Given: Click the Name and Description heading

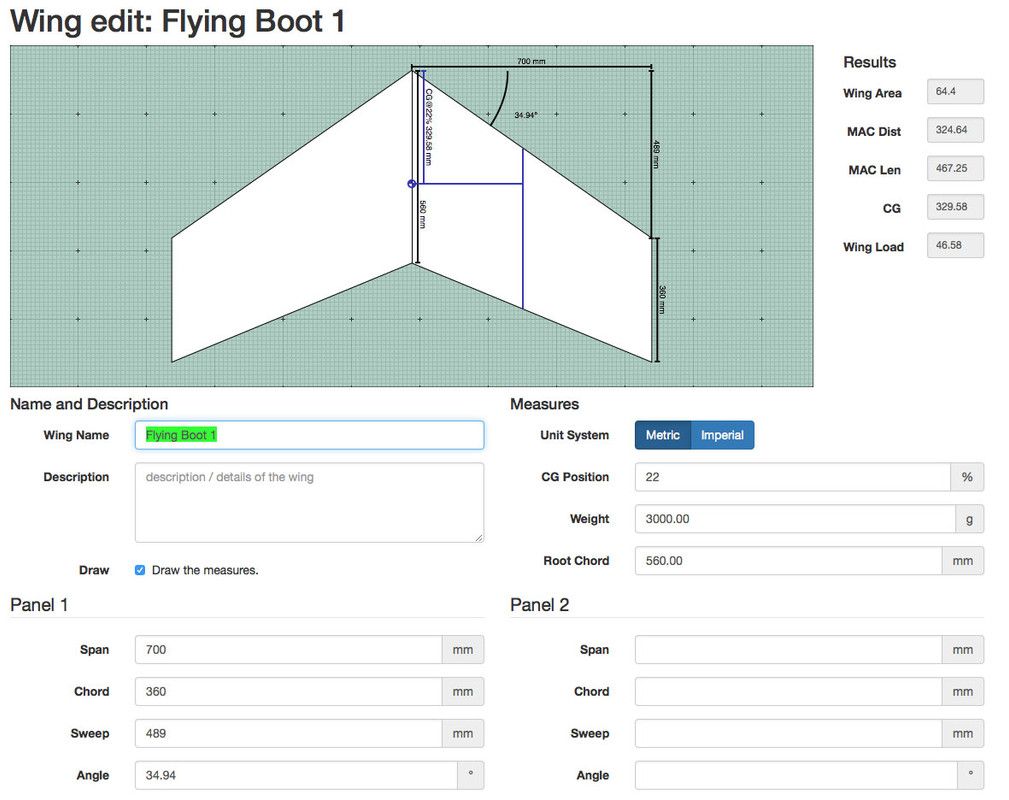Looking at the screenshot, I should click(89, 404).
